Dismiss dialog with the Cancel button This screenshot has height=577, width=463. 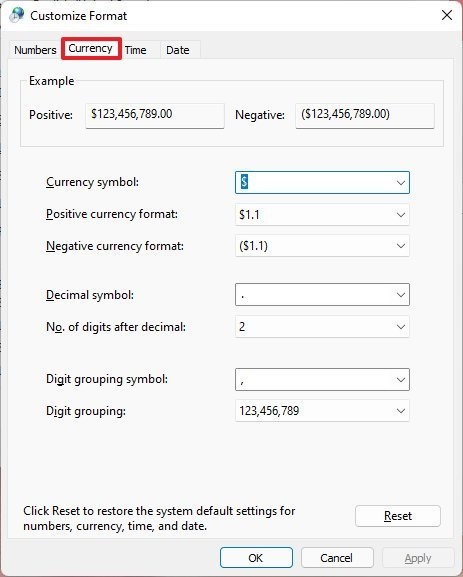tap(337, 558)
